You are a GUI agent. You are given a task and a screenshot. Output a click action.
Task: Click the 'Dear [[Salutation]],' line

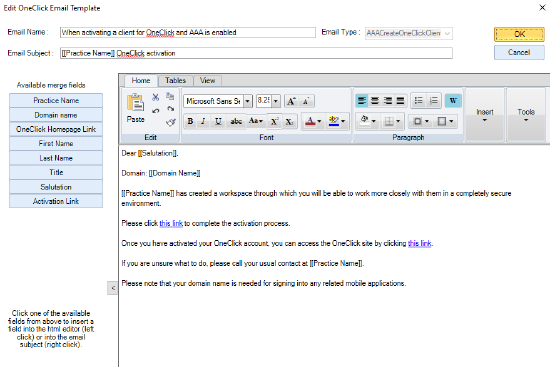point(150,153)
